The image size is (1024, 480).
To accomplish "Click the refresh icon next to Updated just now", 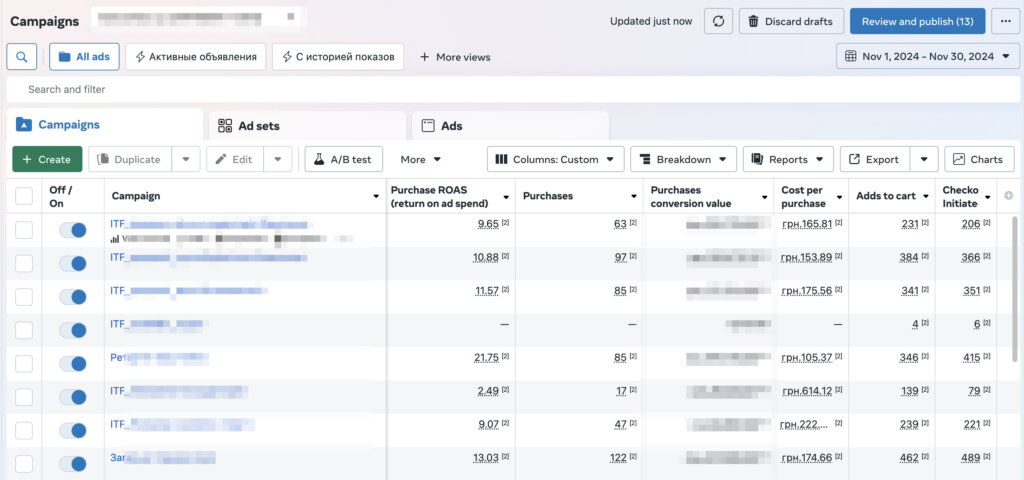I will click(718, 21).
